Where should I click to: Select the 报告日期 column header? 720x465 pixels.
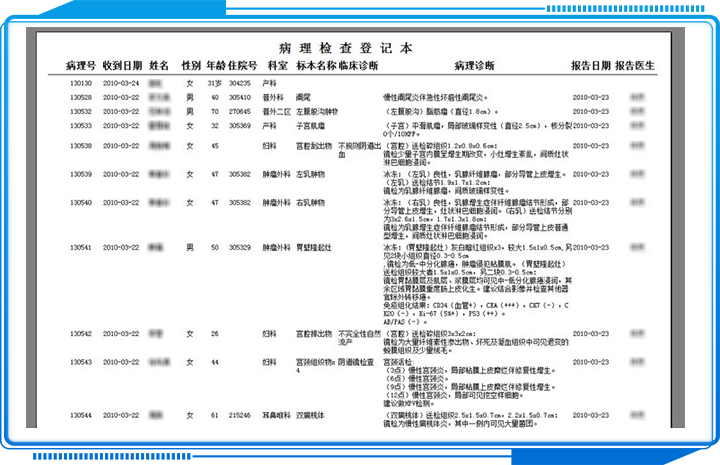(x=590, y=65)
